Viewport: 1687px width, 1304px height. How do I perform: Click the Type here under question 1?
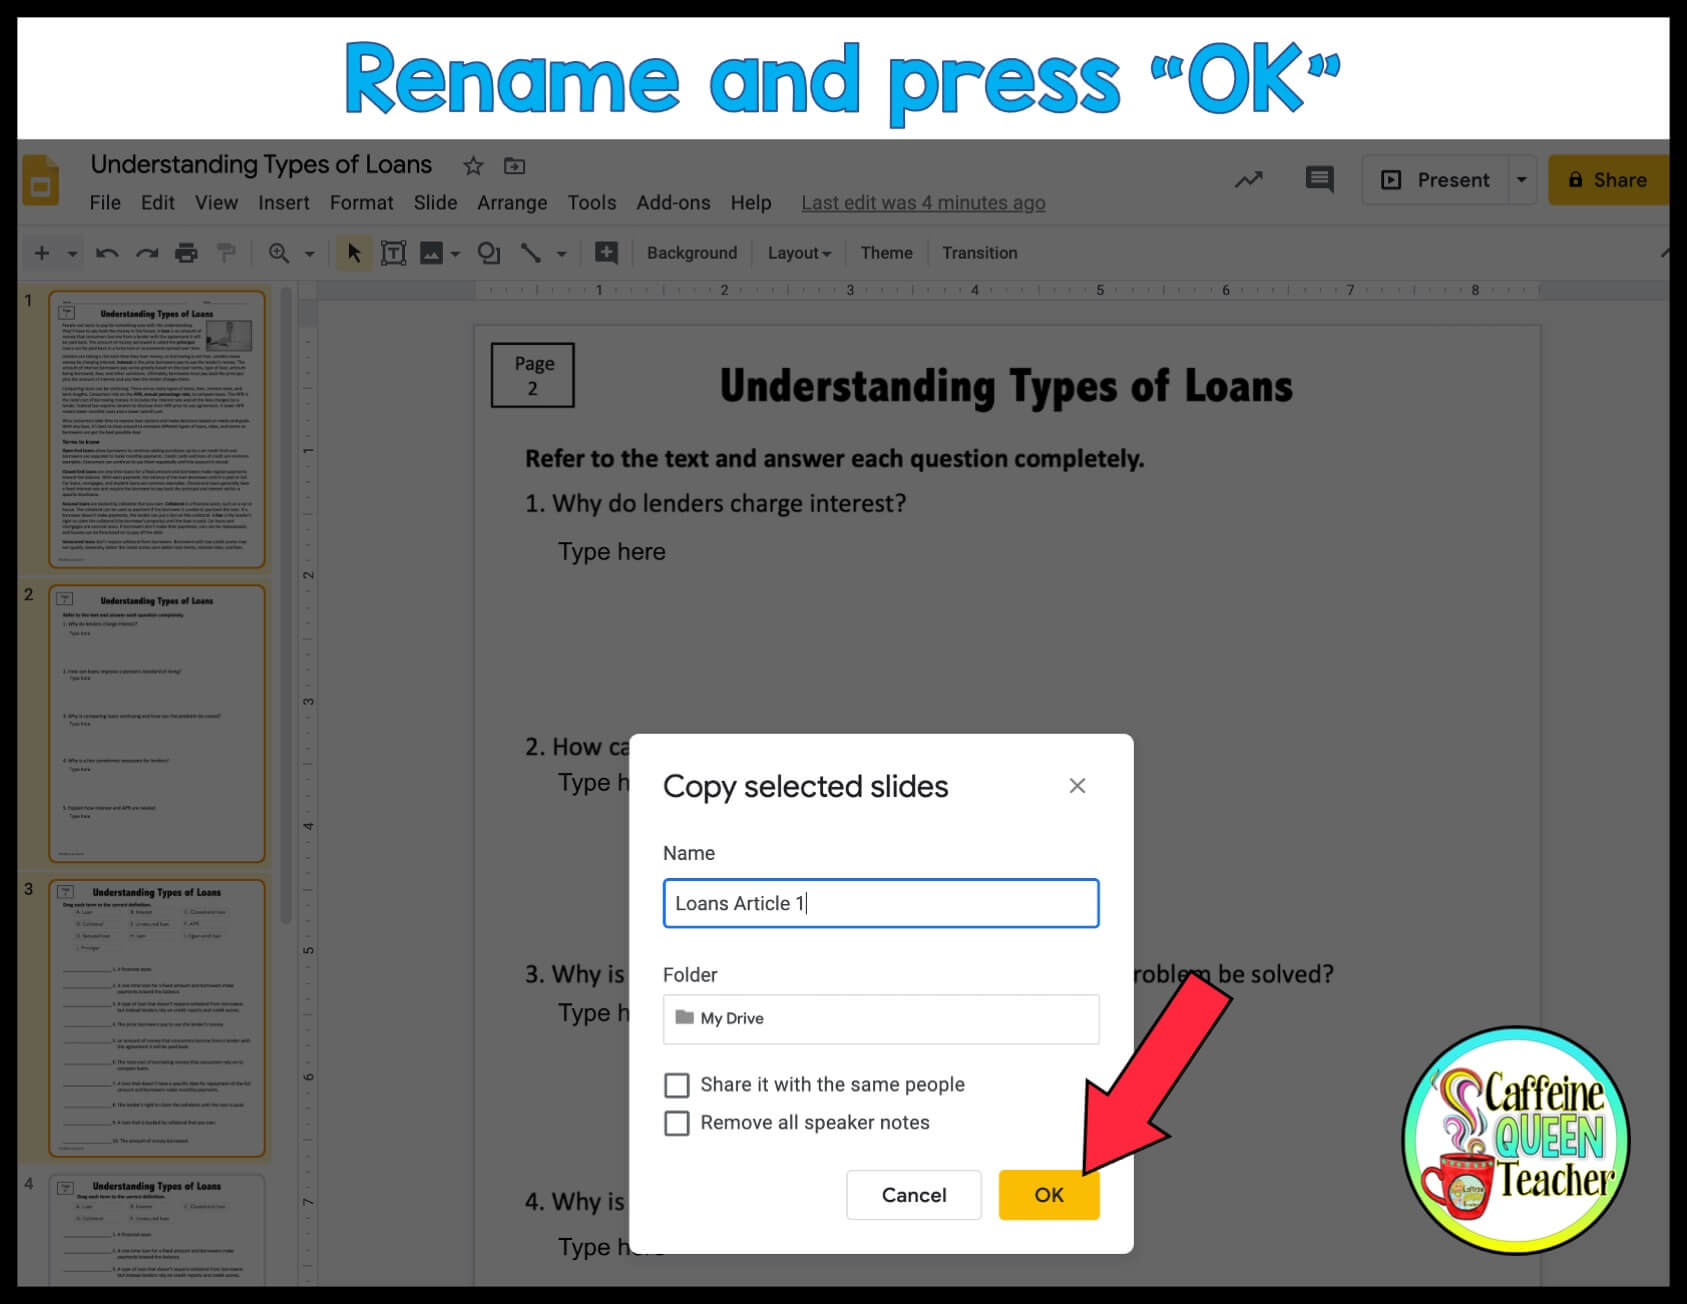[612, 552]
